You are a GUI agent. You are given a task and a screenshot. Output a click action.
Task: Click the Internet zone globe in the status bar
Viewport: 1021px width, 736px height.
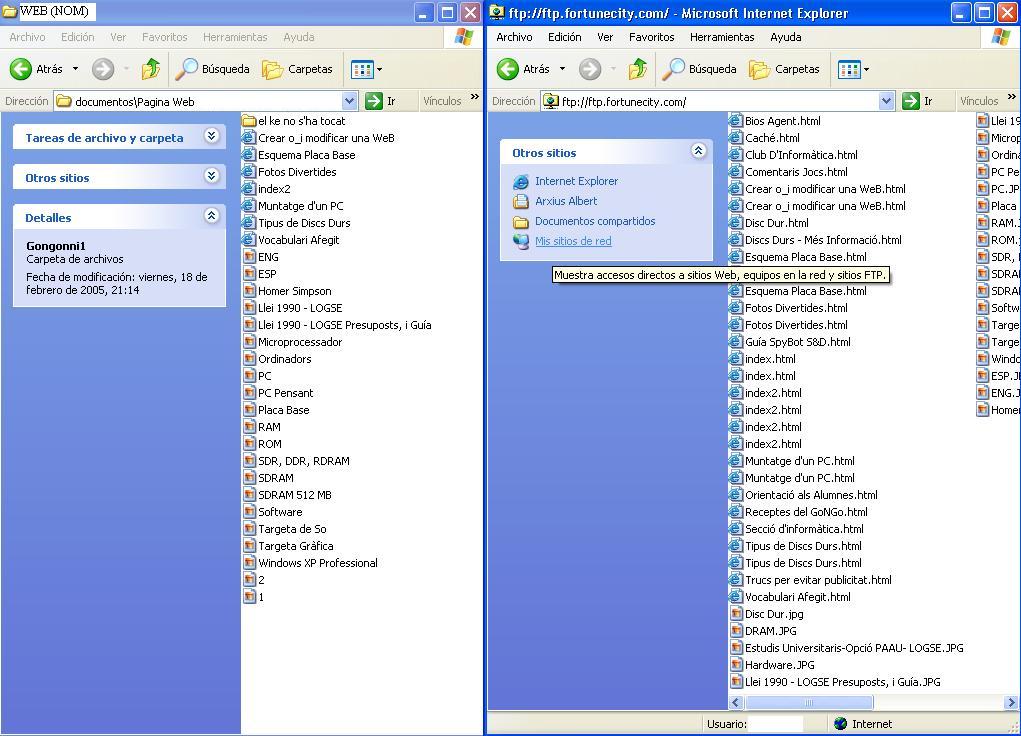841,724
